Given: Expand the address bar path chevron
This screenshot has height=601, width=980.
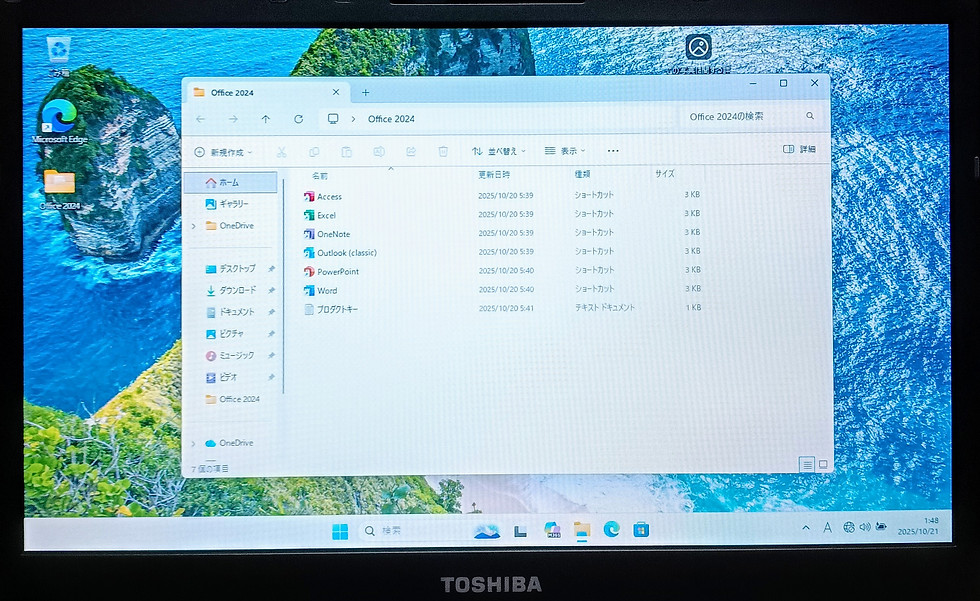Looking at the screenshot, I should [353, 119].
